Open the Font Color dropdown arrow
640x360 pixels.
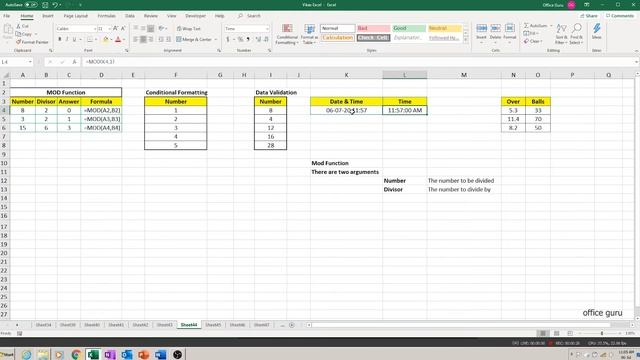(124, 40)
